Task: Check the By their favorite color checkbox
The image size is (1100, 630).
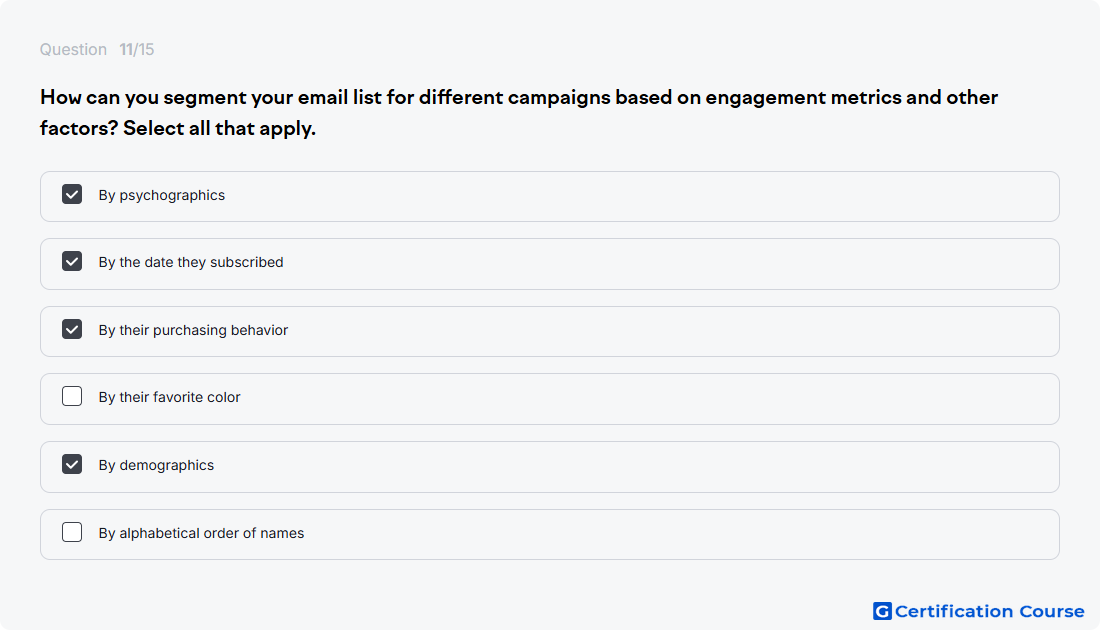Action: point(72,396)
